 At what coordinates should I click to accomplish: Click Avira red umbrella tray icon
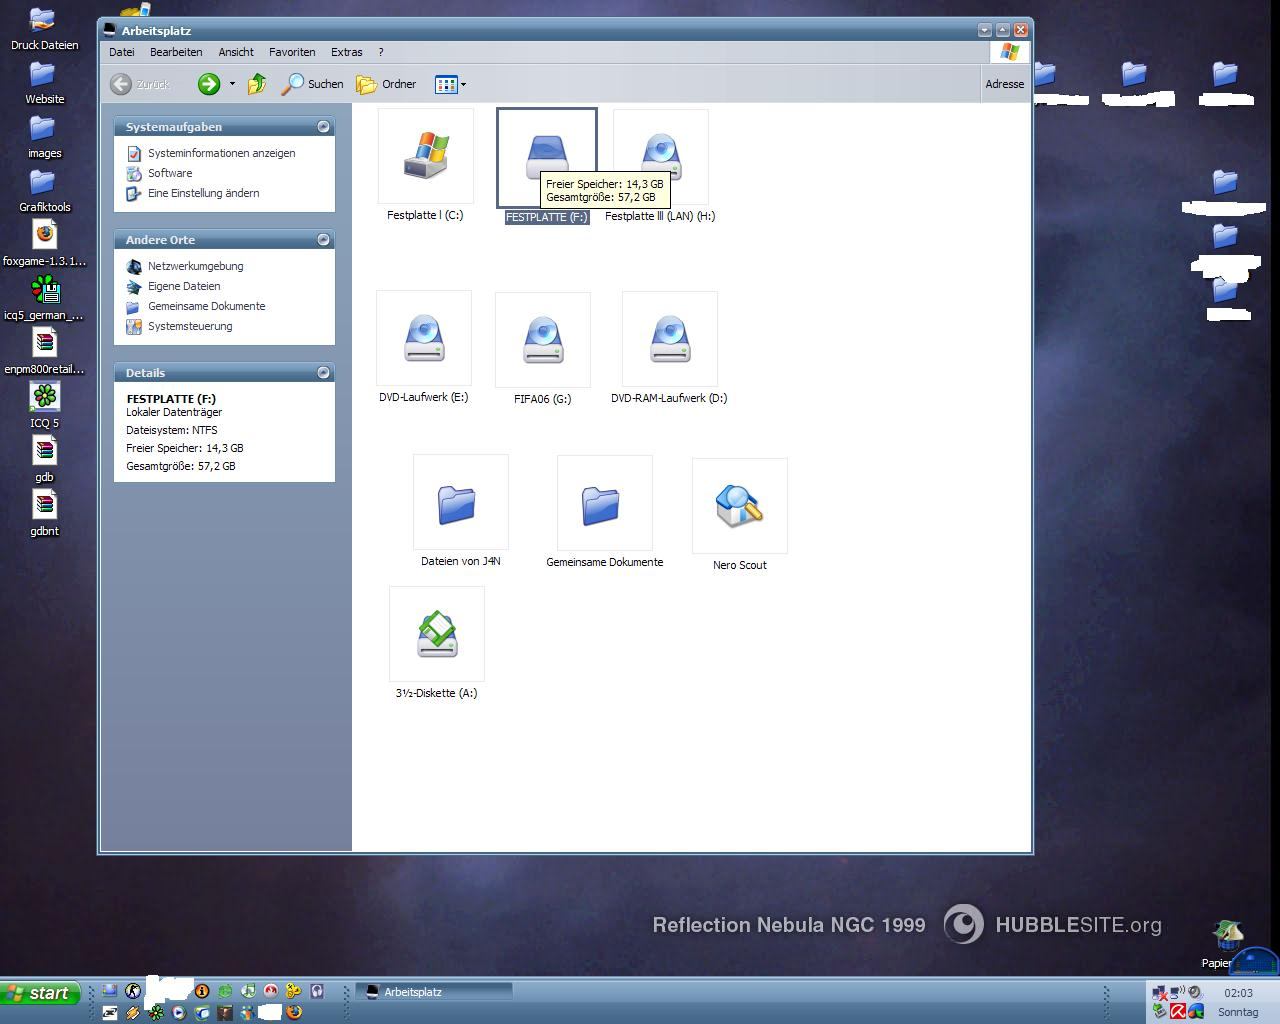coord(1178,1011)
